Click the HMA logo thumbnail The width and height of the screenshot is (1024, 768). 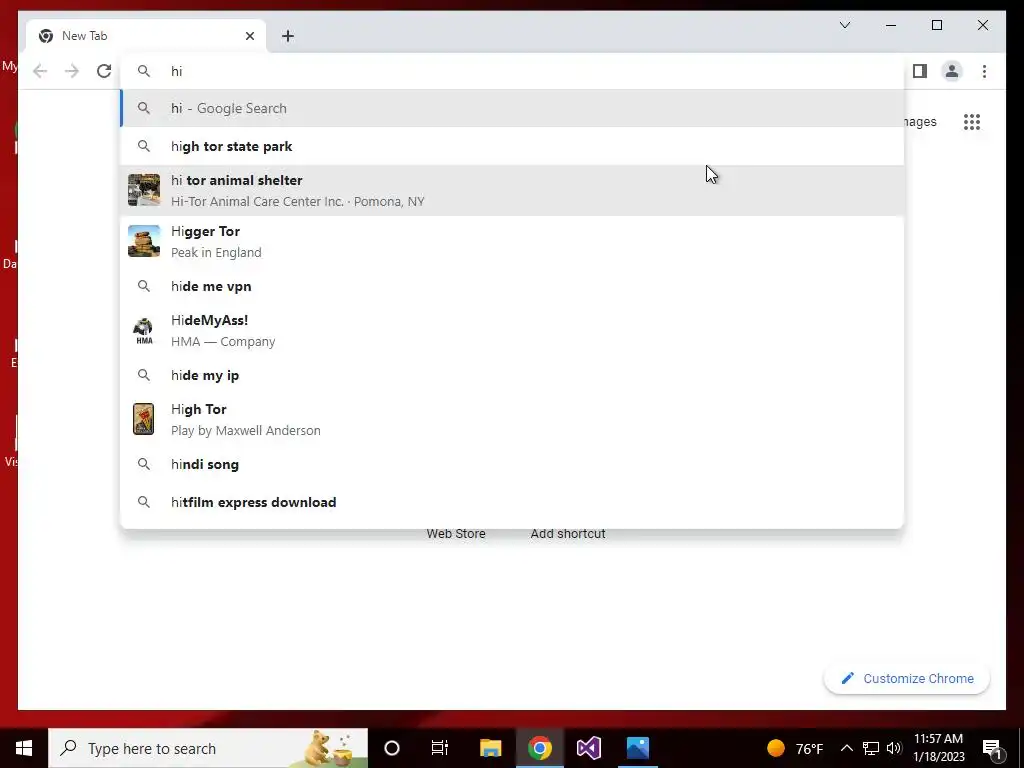[x=144, y=330]
